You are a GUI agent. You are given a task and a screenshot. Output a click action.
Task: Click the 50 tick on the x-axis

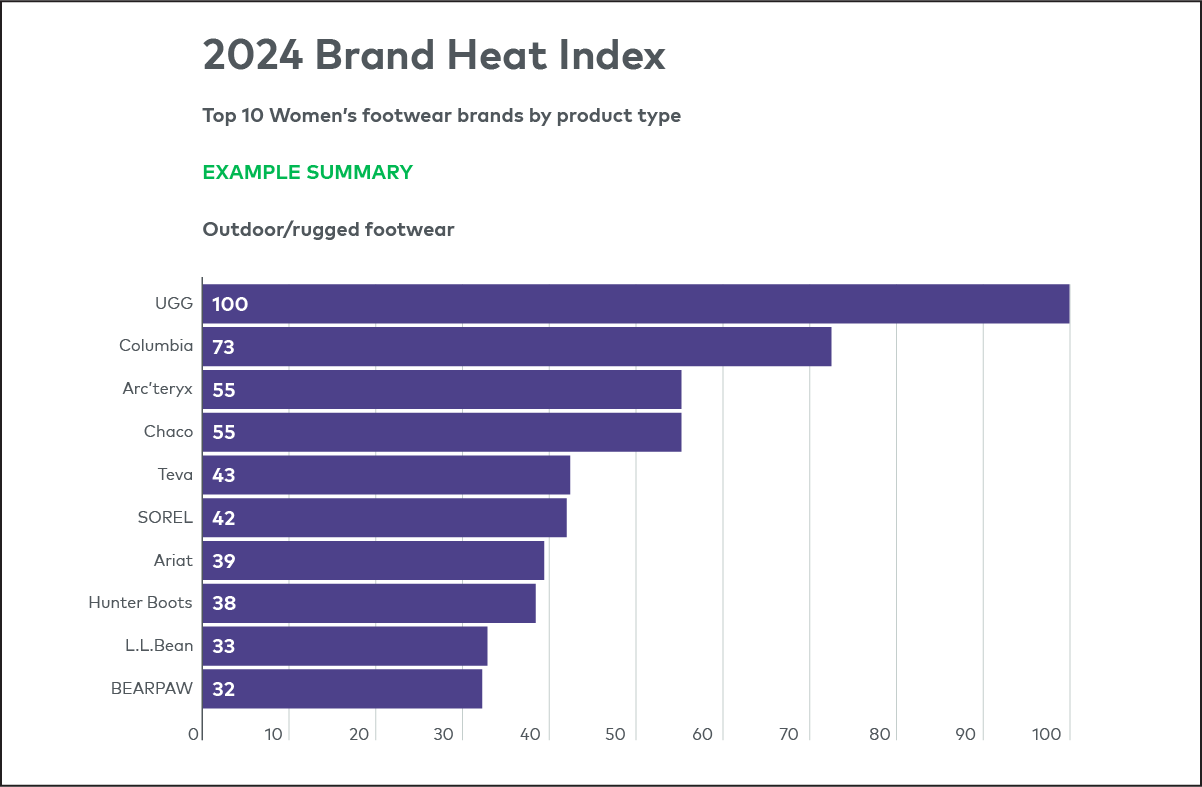(615, 734)
